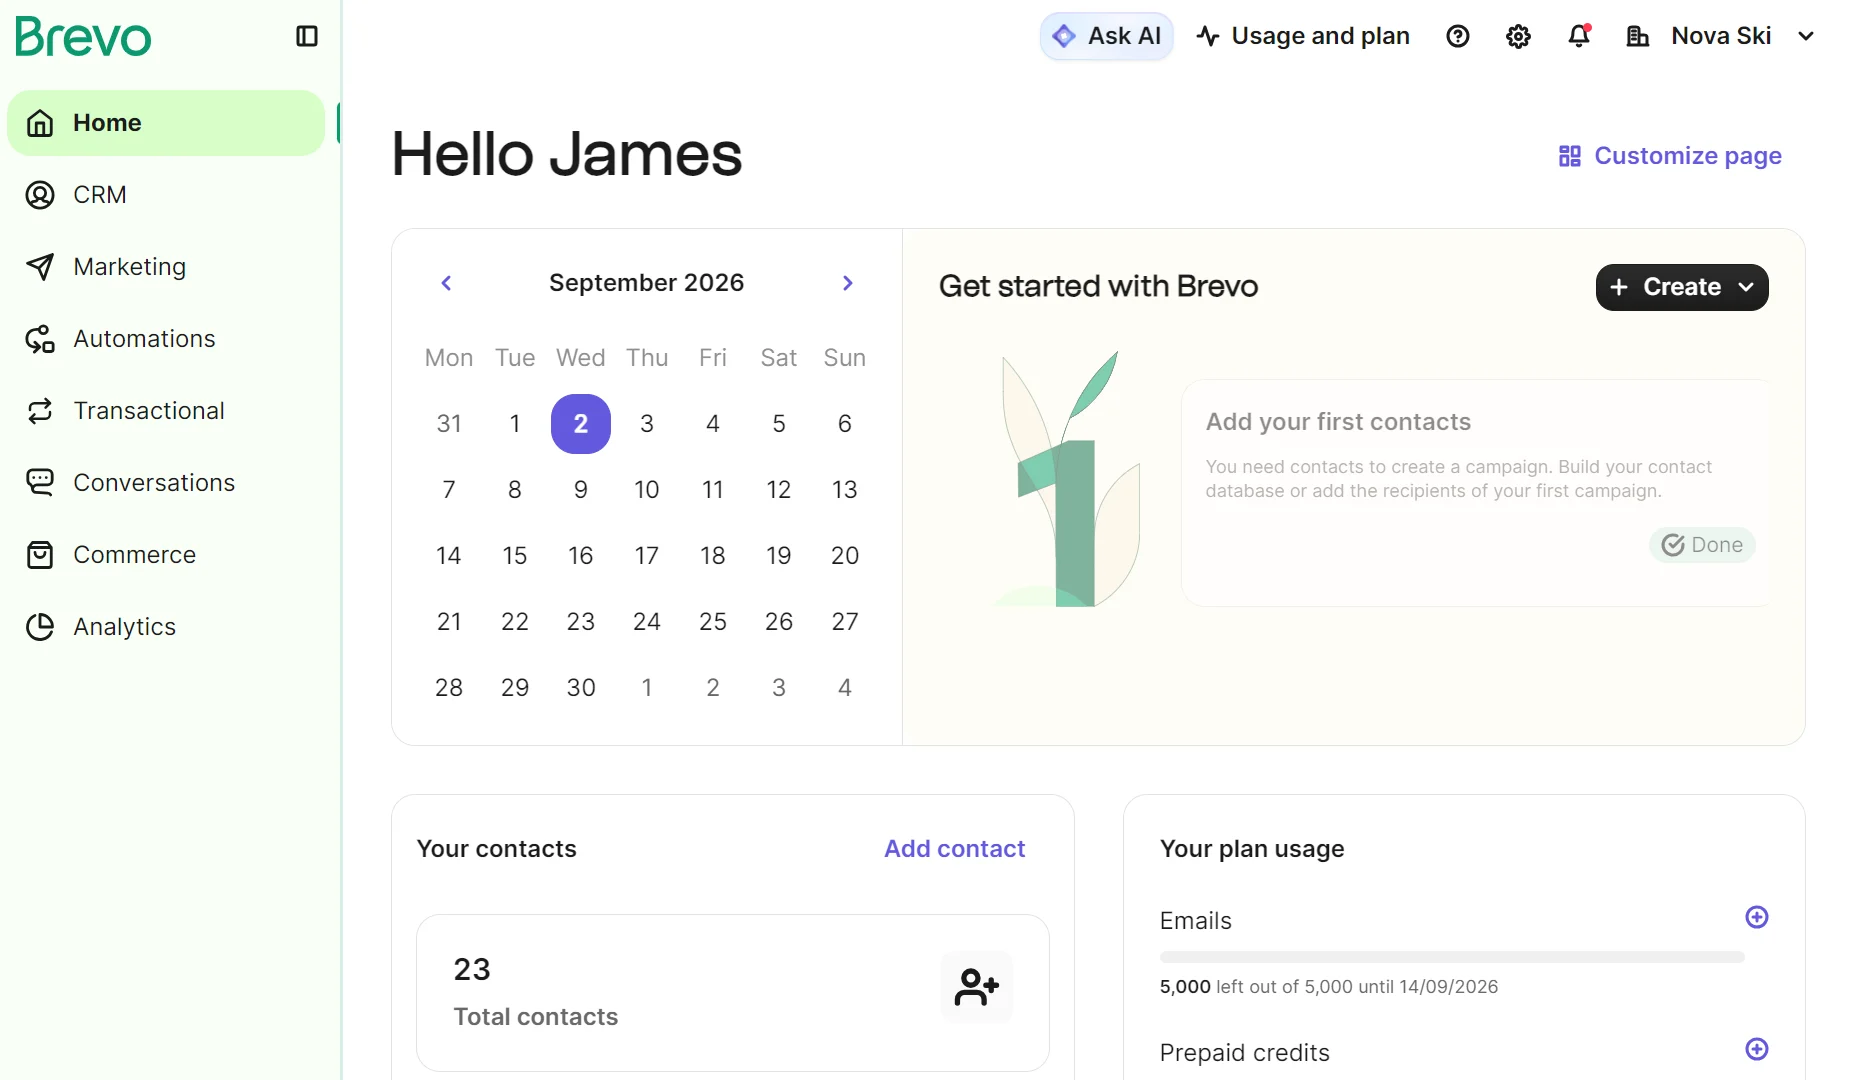Click the Your contacts heading
This screenshot has width=1849, height=1080.
[x=497, y=849]
